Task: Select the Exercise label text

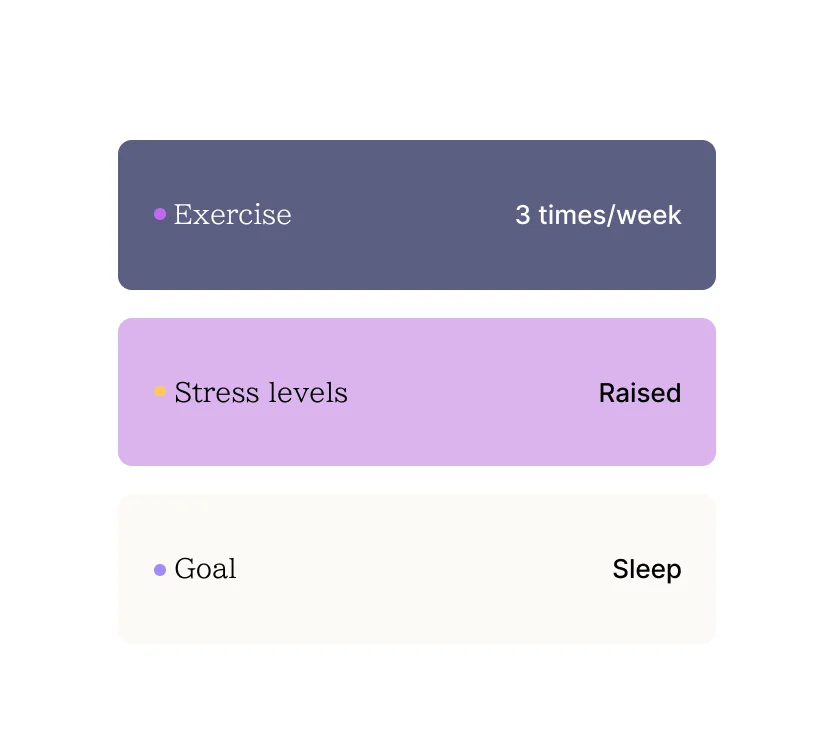Action: pyautogui.click(x=232, y=214)
